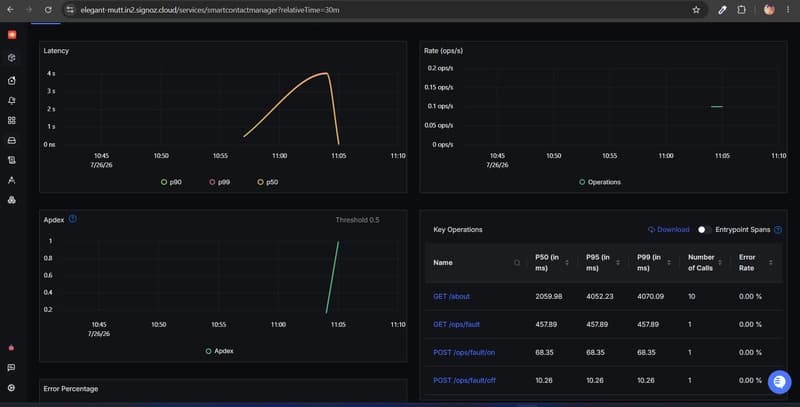Click the scroll document icon in the sidebar
This screenshot has width=800, height=407.
tap(12, 160)
